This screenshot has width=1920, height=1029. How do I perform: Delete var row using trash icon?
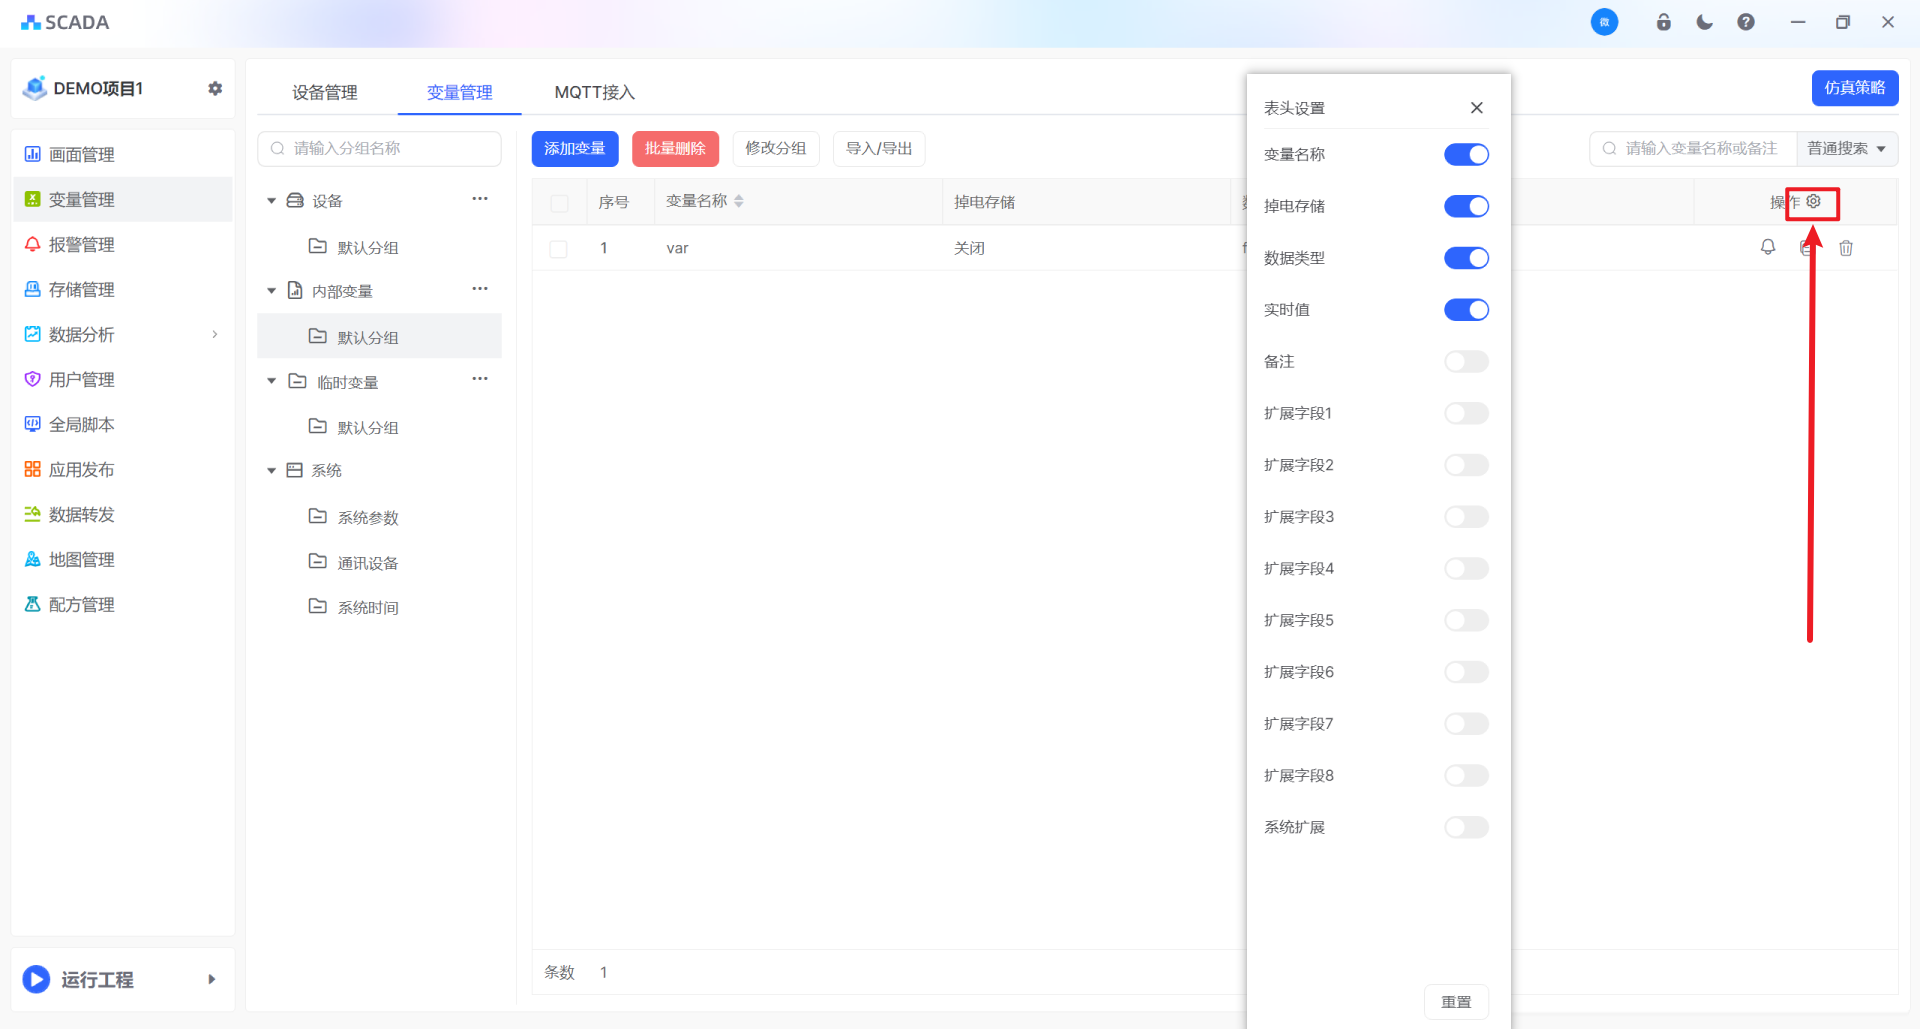(1846, 248)
